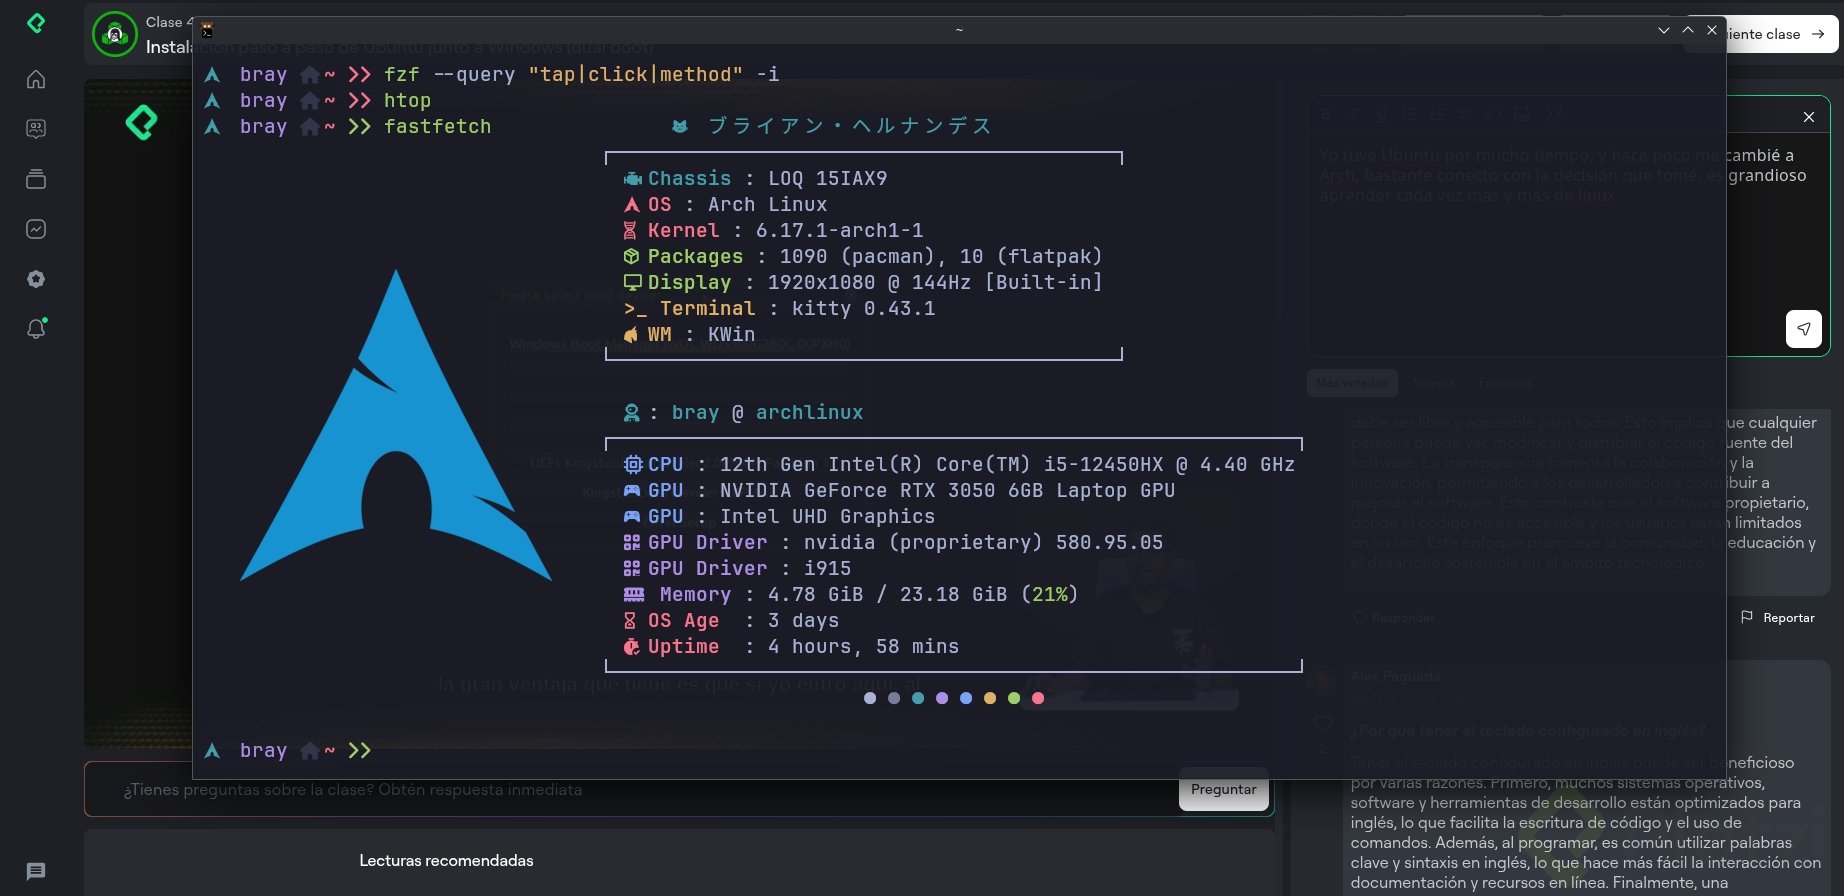The height and width of the screenshot is (896, 1844).
Task: Click the 'Lecturas recomendadas' heading
Action: coord(446,861)
